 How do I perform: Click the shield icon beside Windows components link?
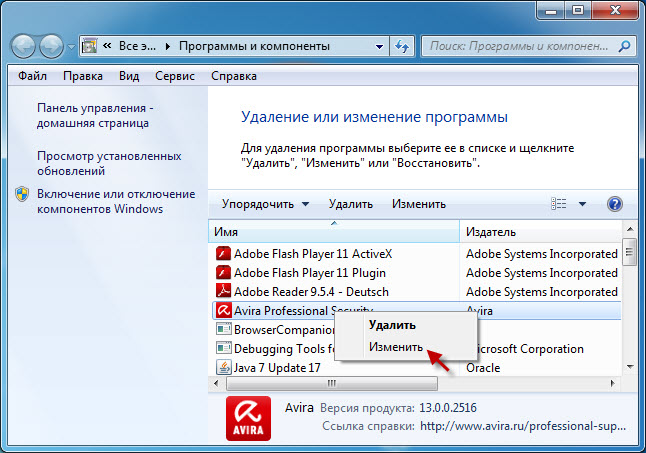pyautogui.click(x=22, y=194)
